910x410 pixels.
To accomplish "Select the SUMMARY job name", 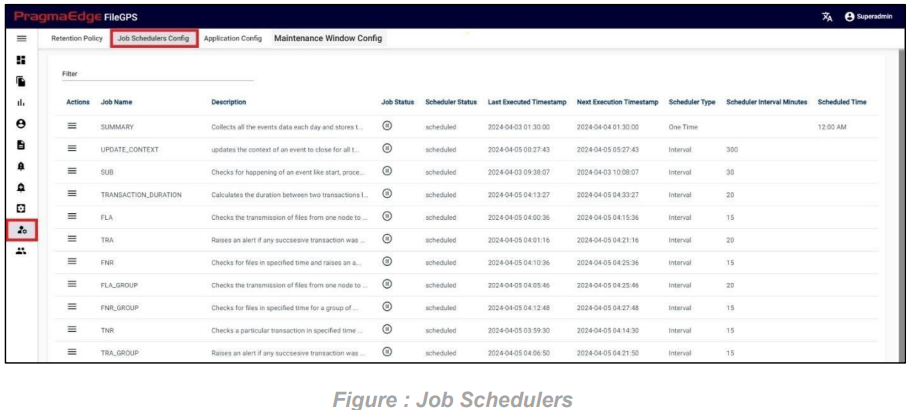I will 117,127.
